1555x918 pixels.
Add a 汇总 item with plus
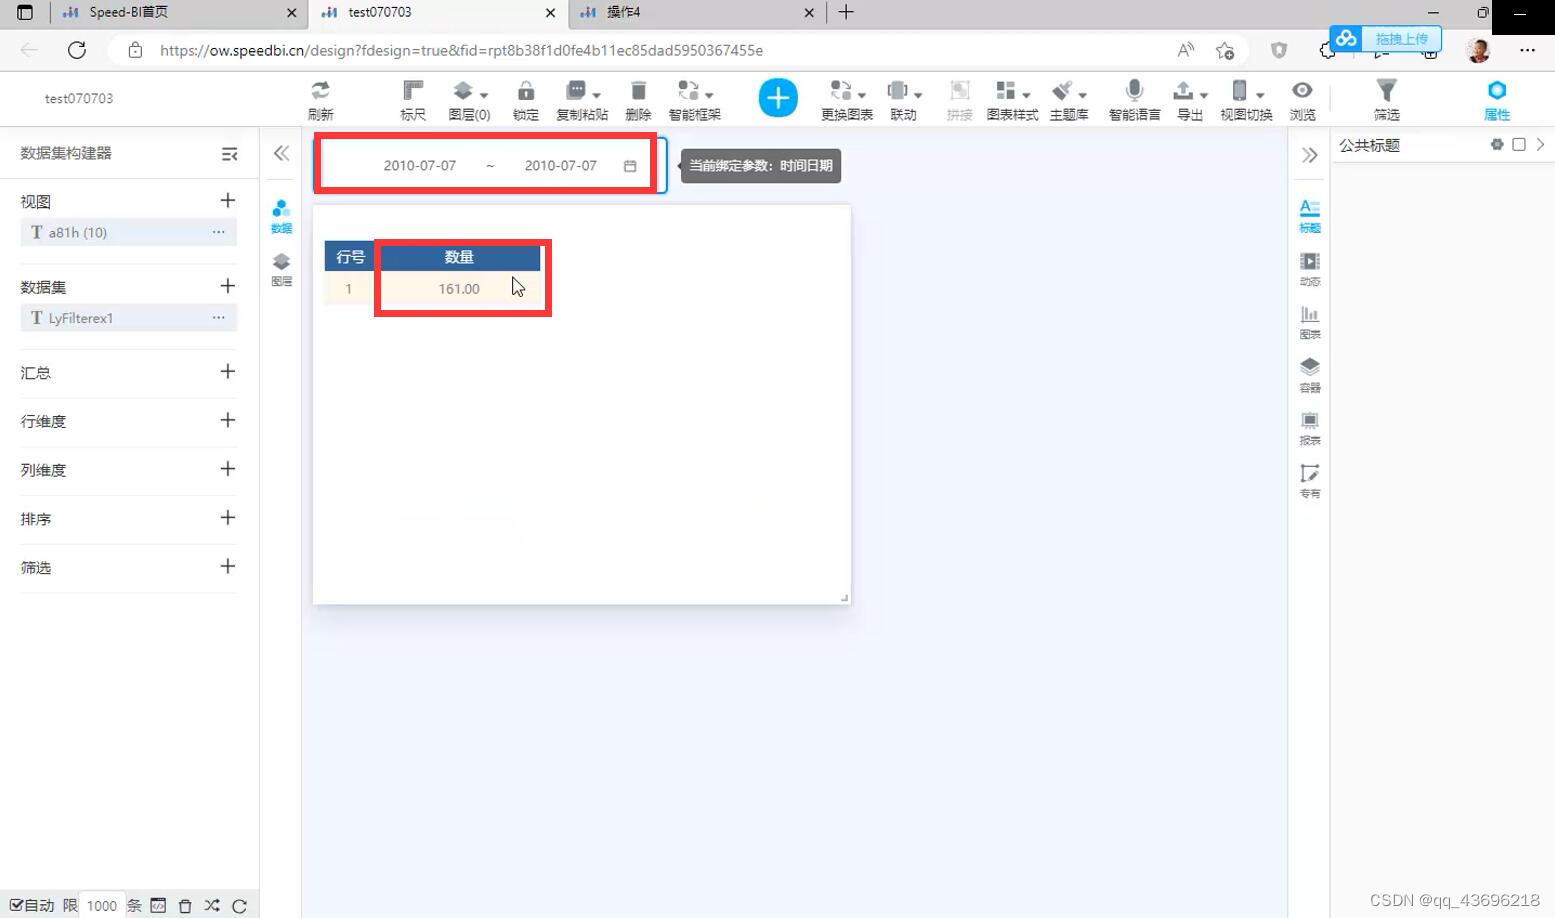pos(228,371)
